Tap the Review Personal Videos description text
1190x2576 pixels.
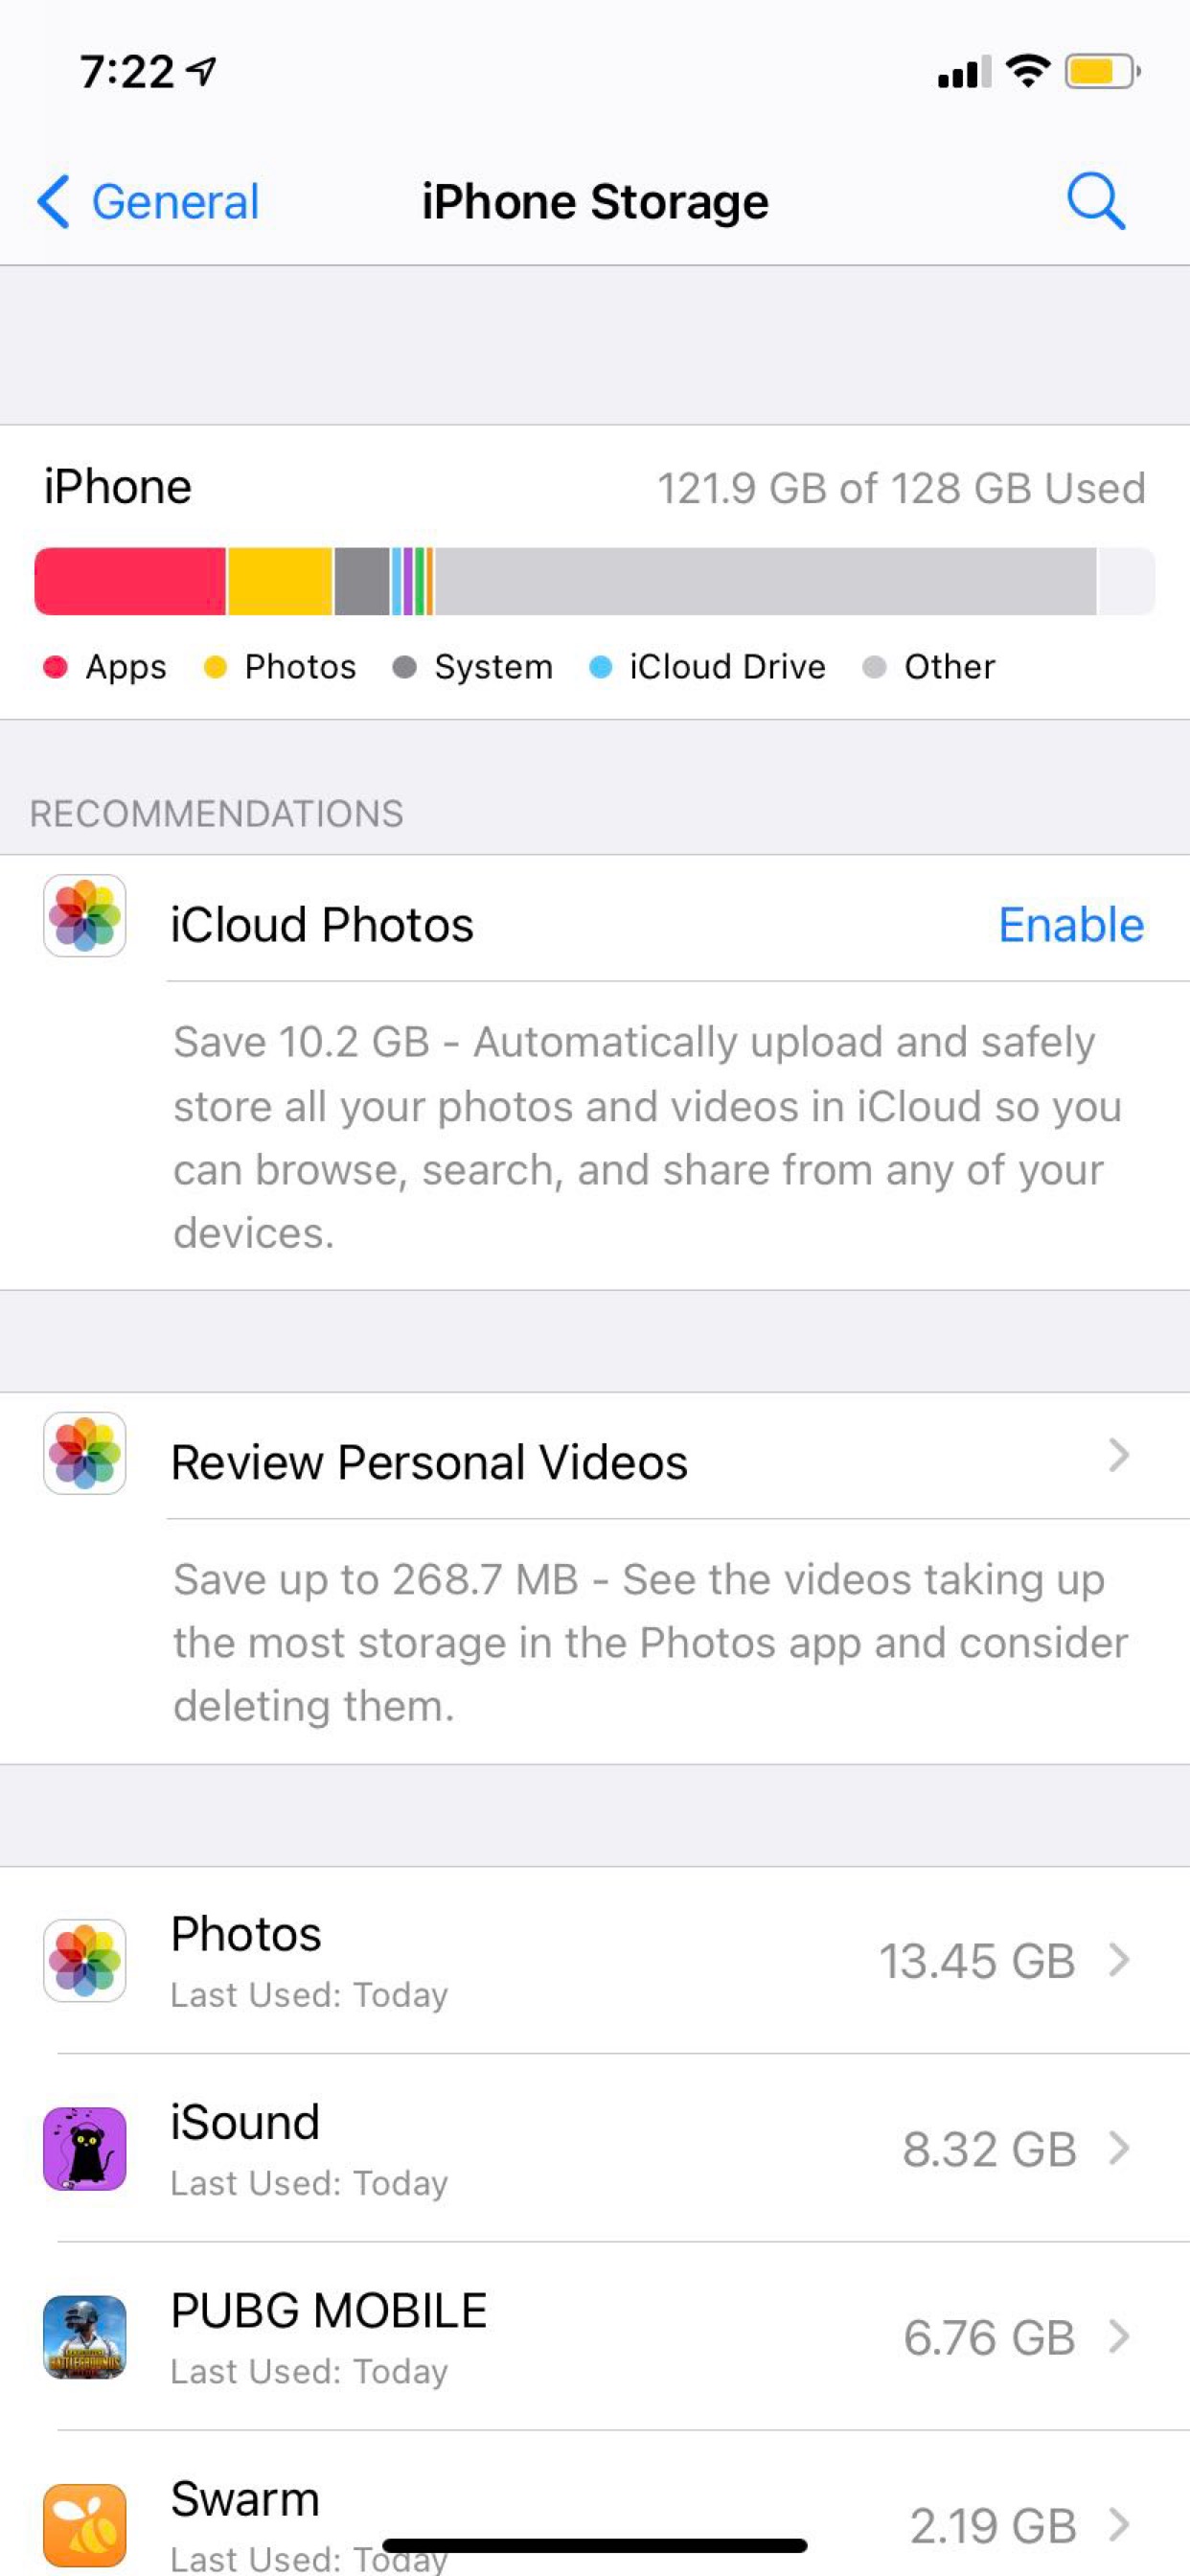coord(650,1642)
